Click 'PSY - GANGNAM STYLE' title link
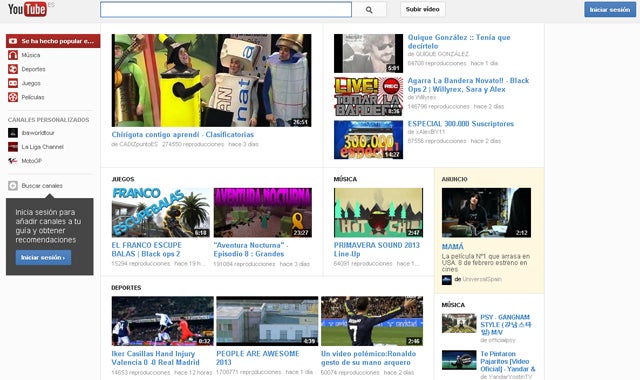This screenshot has width=640, height=380. click(506, 325)
